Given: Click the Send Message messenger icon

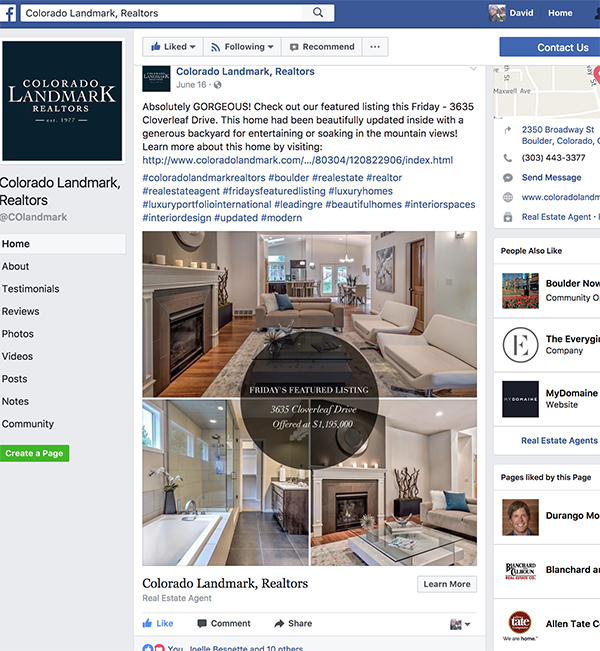Looking at the screenshot, I should point(508,178).
